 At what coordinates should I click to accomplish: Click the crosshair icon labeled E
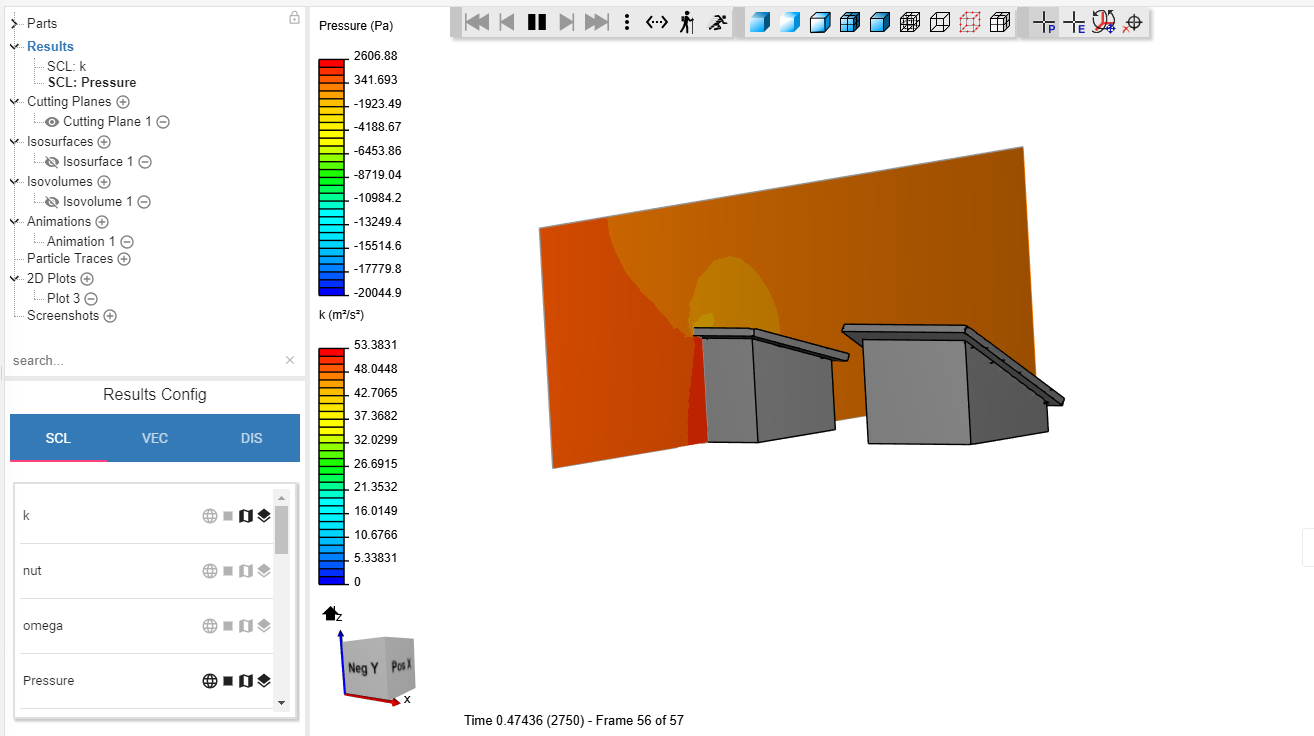pyautogui.click(x=1074, y=22)
